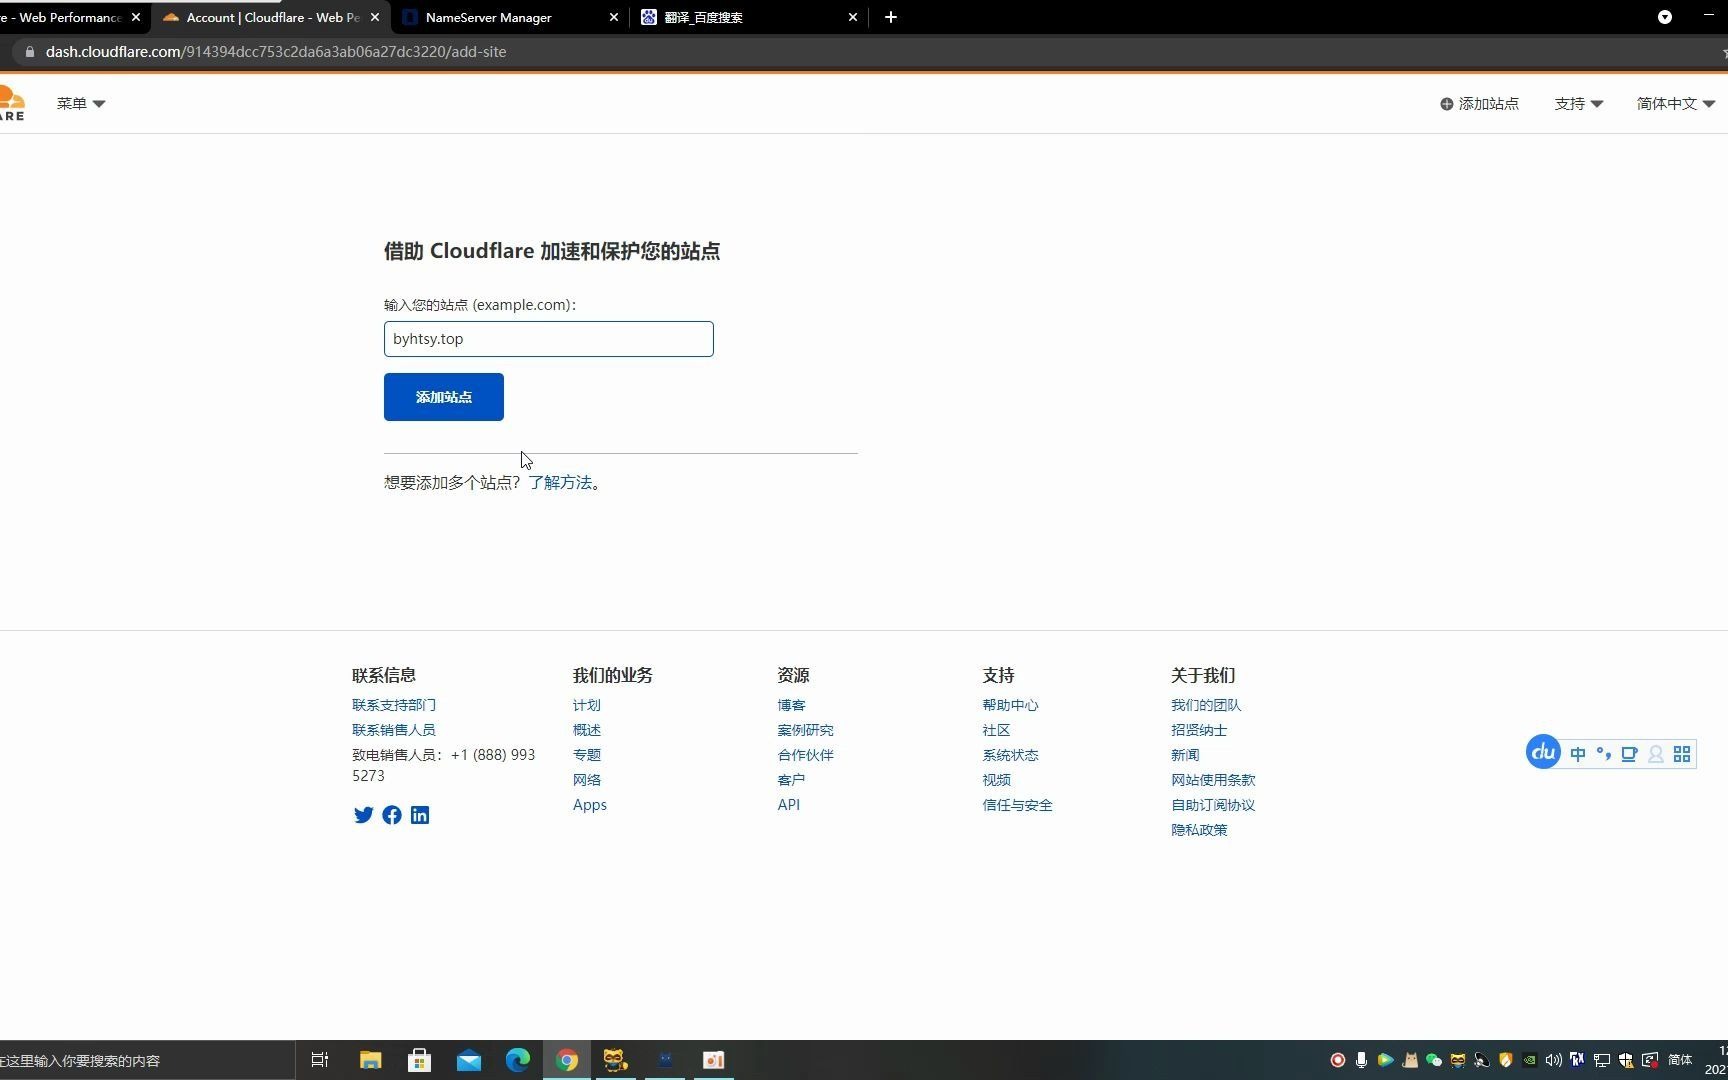
Task: Open Windows Task View on taskbar
Action: [x=320, y=1060]
